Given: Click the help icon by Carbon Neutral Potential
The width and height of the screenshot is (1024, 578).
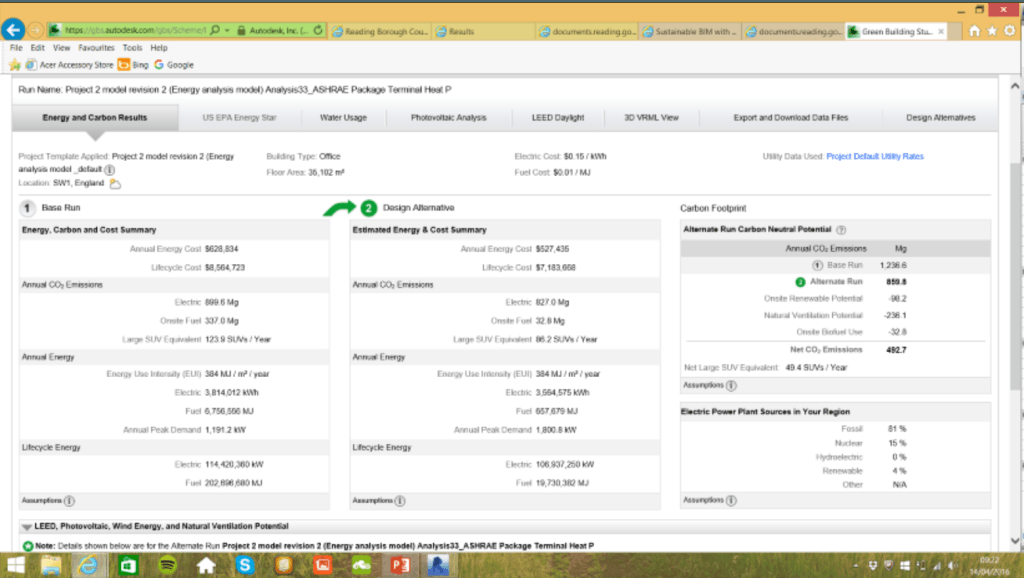Looking at the screenshot, I should [x=841, y=230].
